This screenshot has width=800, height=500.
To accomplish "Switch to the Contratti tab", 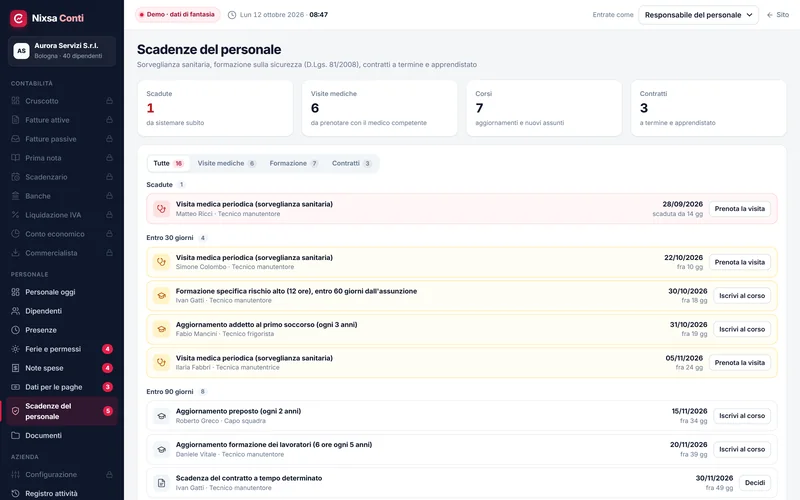I will point(351,163).
